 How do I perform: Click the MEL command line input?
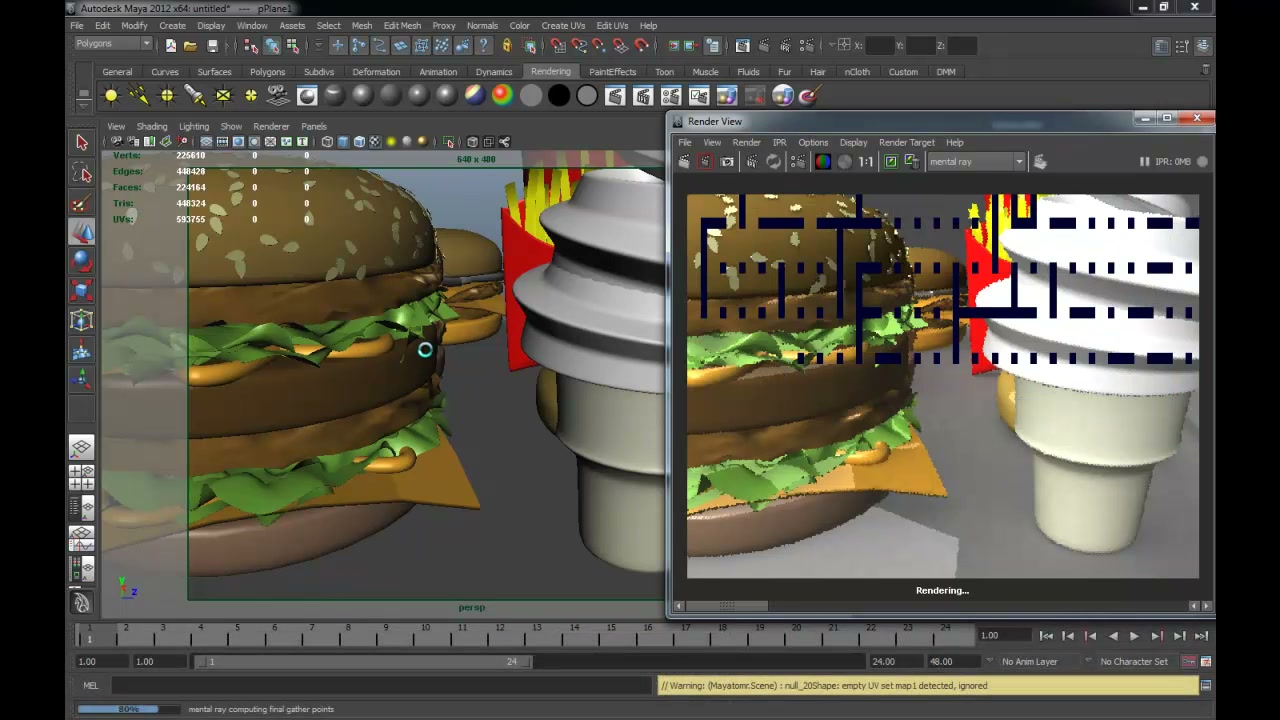tap(381, 686)
